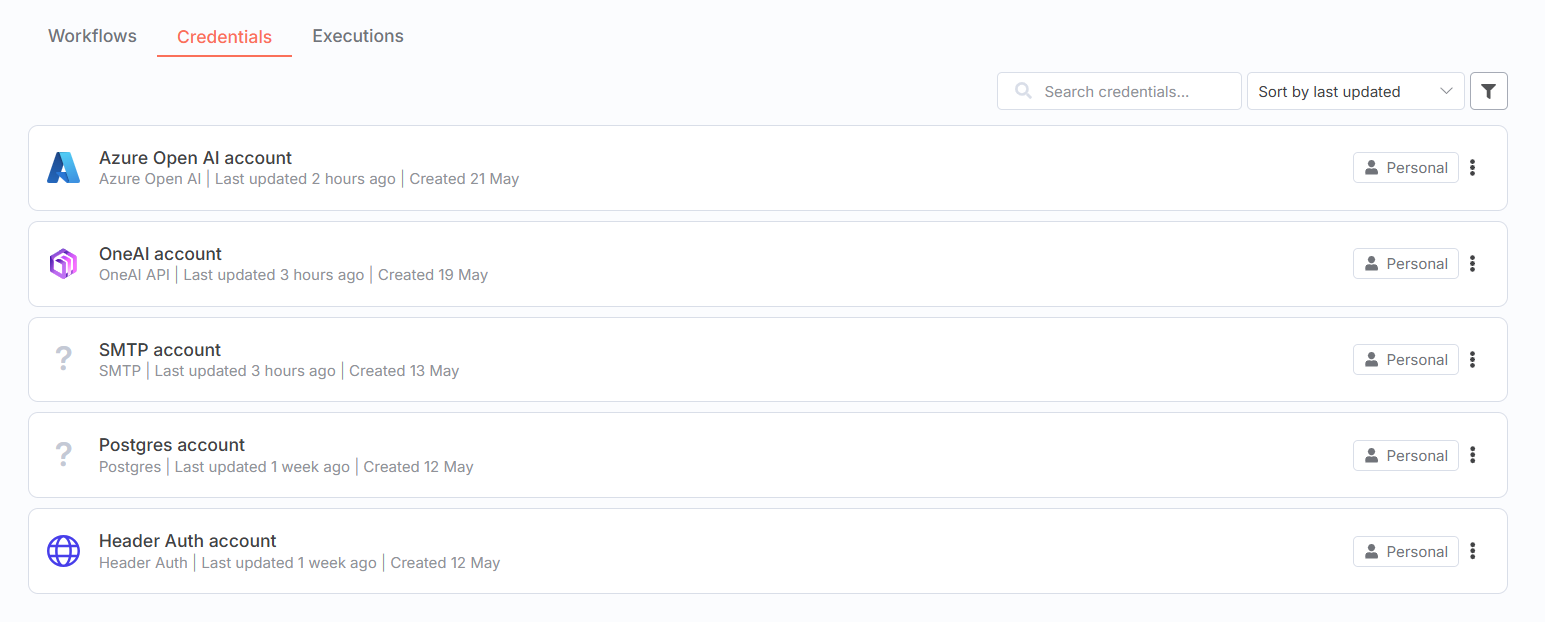Open three-dot menu for SMTP account
The image size is (1545, 622).
1473,359
